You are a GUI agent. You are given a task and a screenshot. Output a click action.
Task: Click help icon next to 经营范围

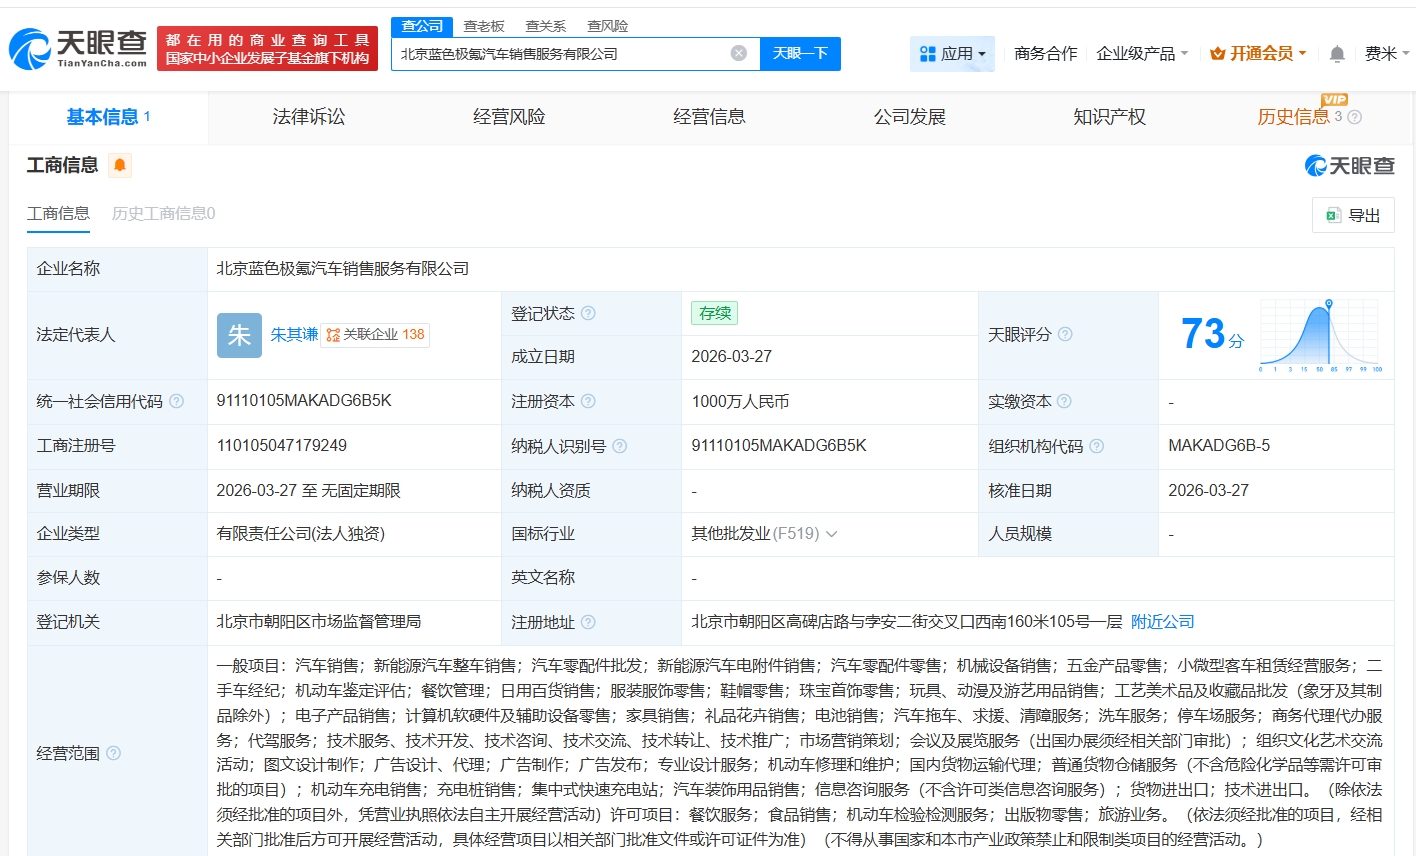point(114,753)
